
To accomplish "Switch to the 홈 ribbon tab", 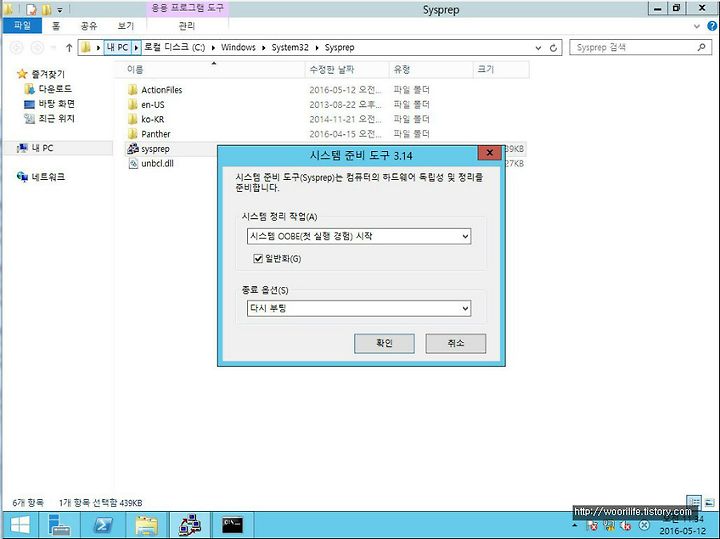I will (x=56, y=26).
